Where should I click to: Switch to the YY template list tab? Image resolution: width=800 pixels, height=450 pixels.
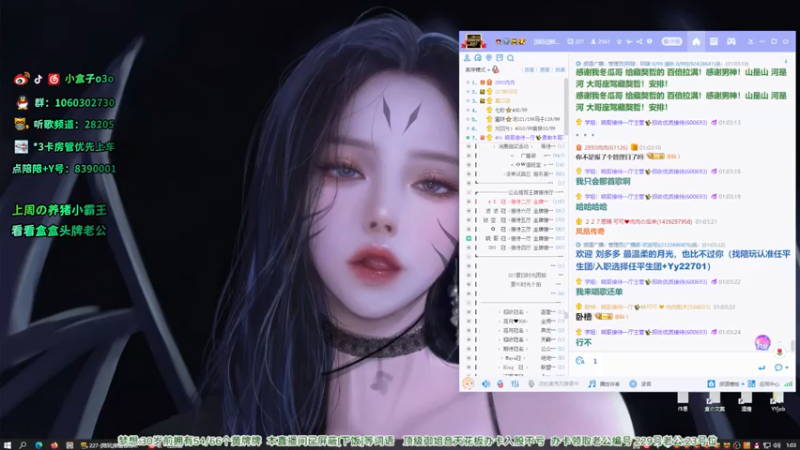pos(714,42)
